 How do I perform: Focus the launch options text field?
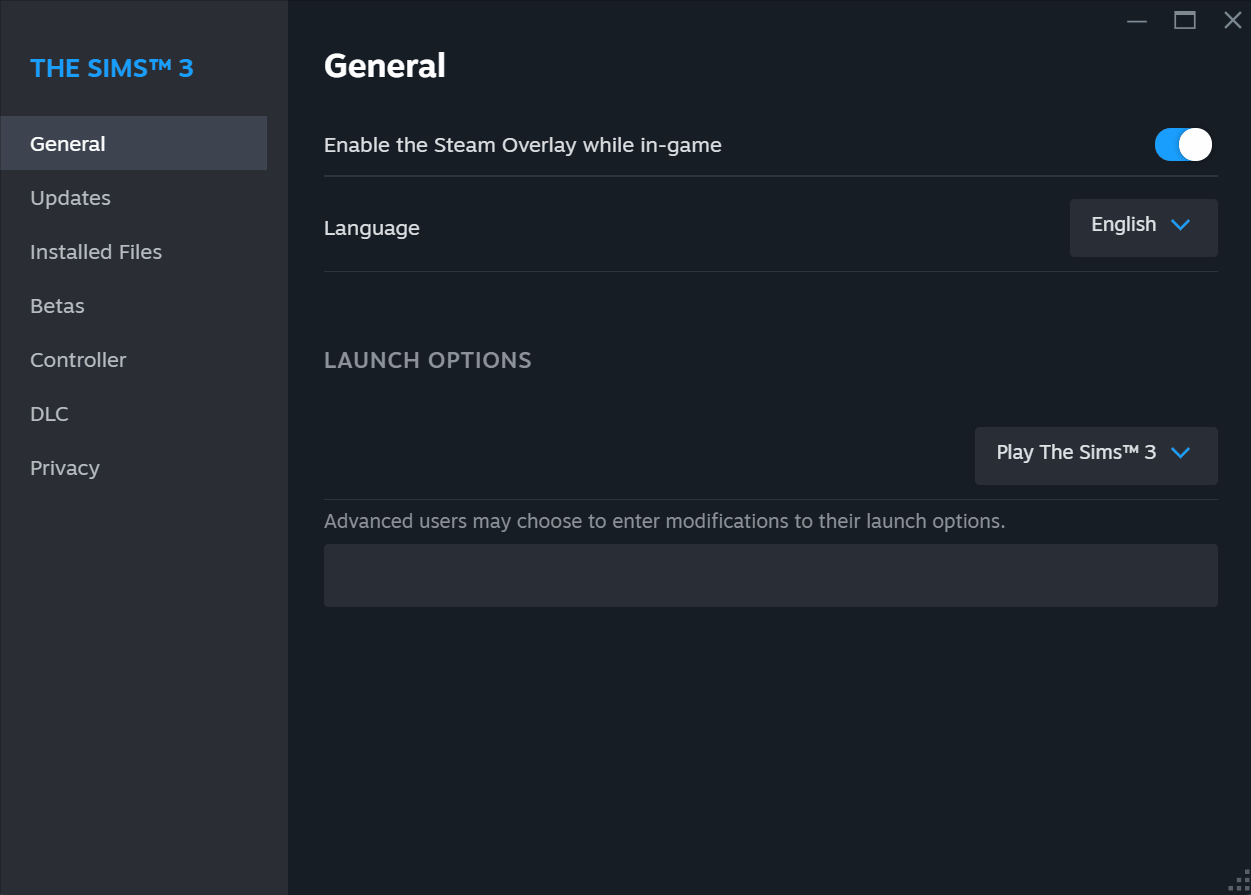pyautogui.click(x=770, y=575)
